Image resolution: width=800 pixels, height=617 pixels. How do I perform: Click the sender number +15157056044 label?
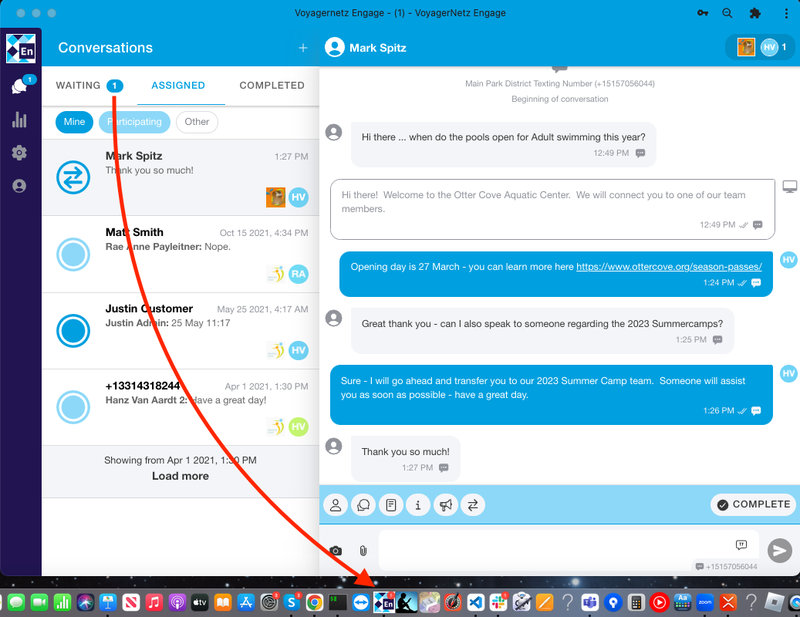pos(727,566)
